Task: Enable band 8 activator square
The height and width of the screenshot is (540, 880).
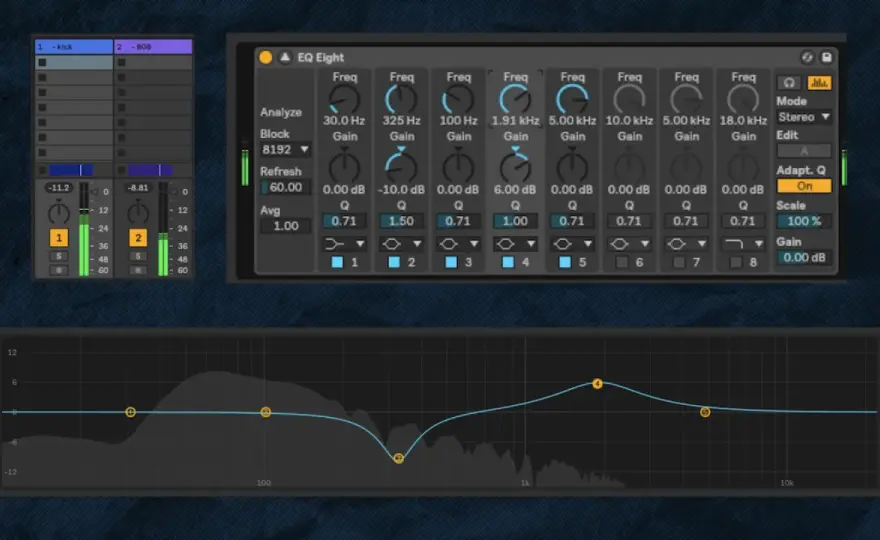Action: pos(736,262)
